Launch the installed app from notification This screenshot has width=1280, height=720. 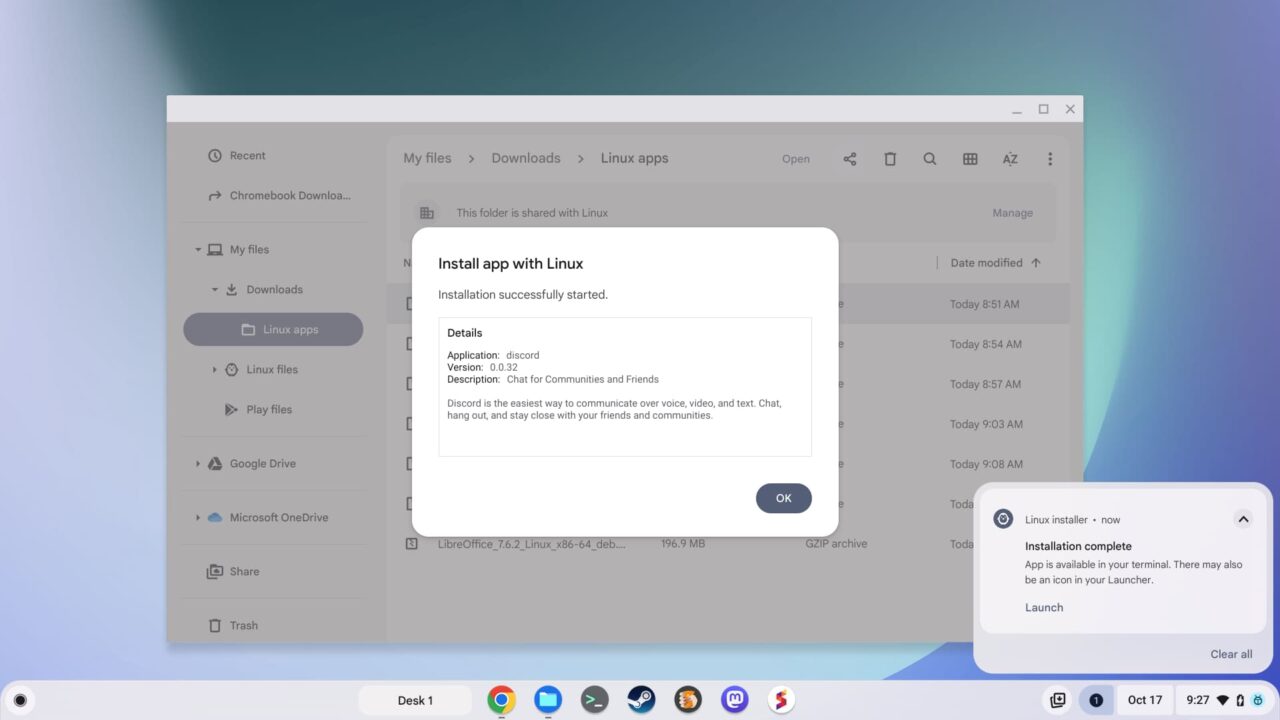pos(1044,607)
